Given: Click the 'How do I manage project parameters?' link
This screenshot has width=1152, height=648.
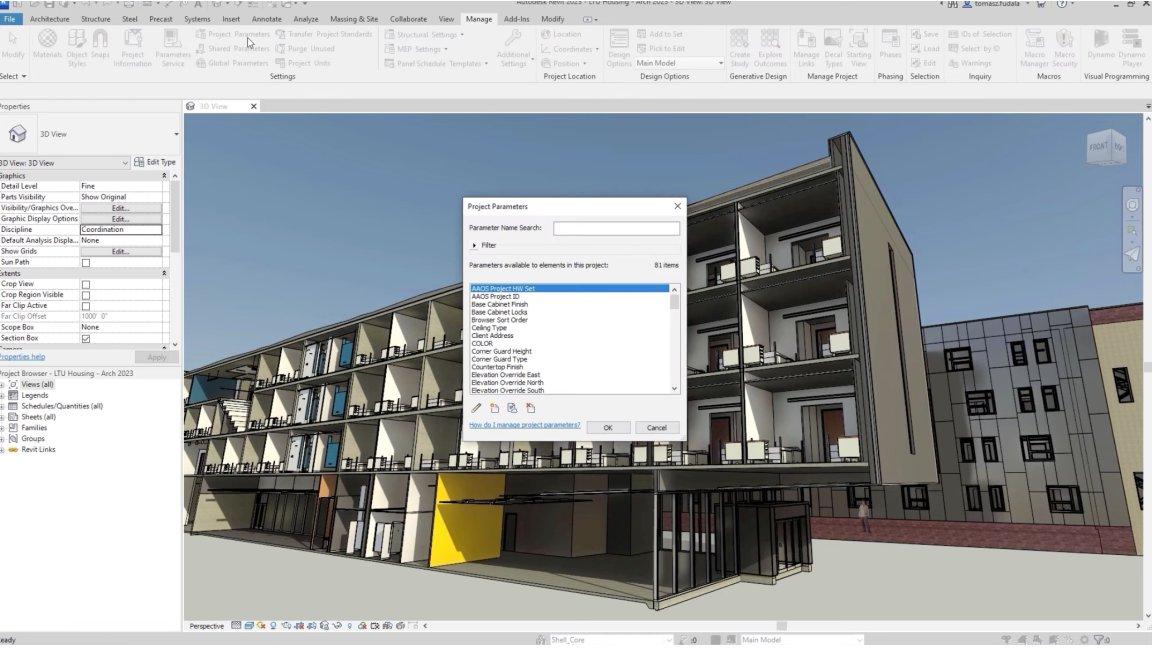Looking at the screenshot, I should point(524,424).
